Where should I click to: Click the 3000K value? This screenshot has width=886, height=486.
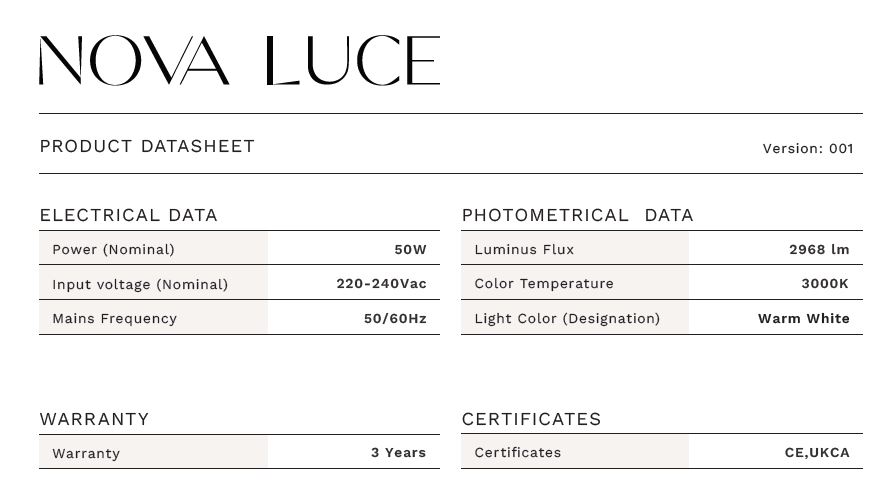[x=824, y=283]
